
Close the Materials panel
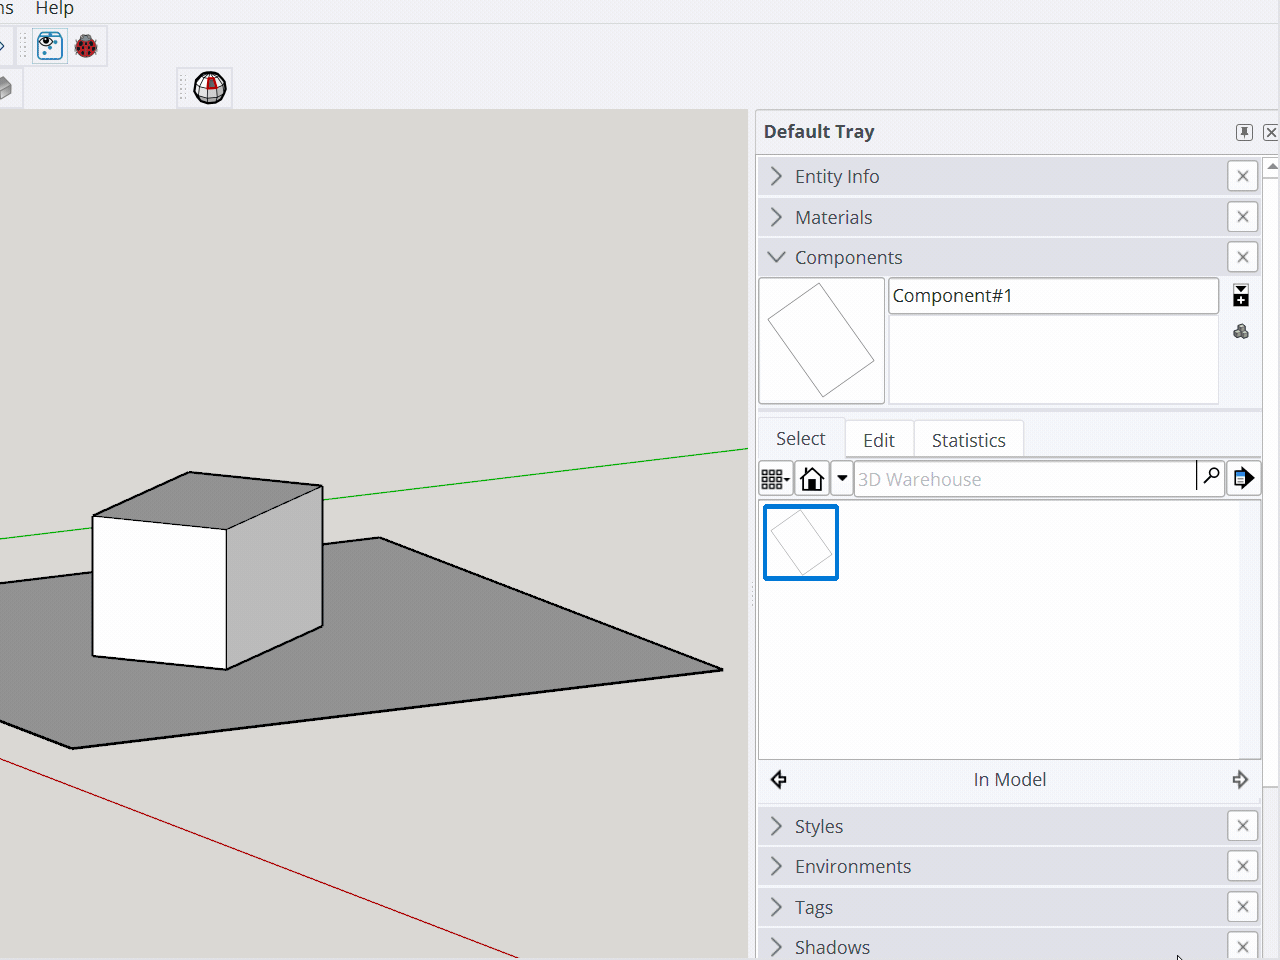point(1242,217)
